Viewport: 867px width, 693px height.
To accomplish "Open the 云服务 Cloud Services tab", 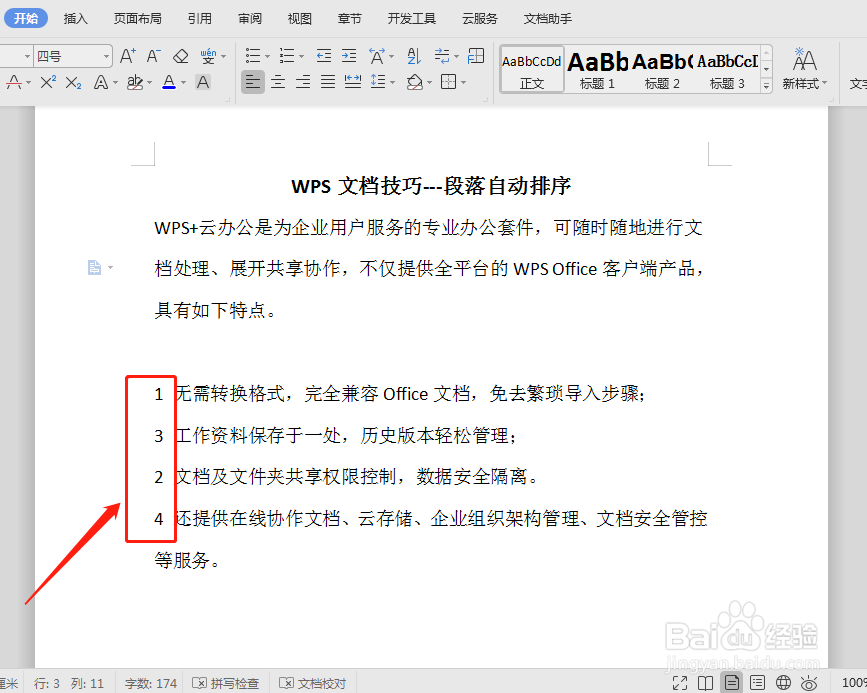I will [x=480, y=19].
